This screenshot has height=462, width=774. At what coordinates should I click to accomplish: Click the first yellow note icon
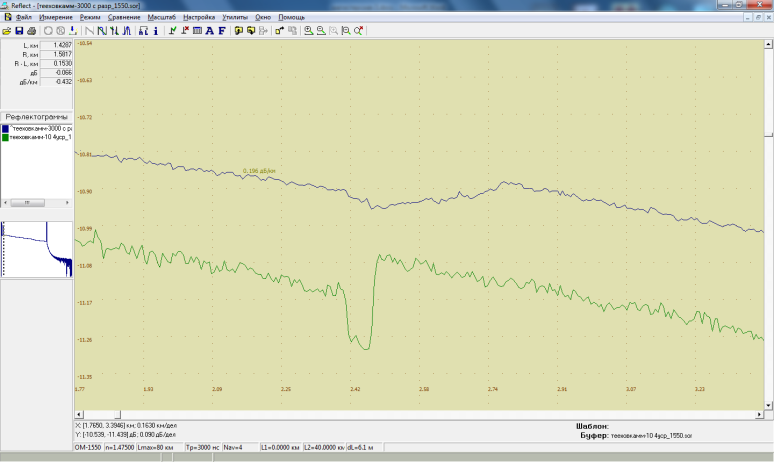(238, 31)
